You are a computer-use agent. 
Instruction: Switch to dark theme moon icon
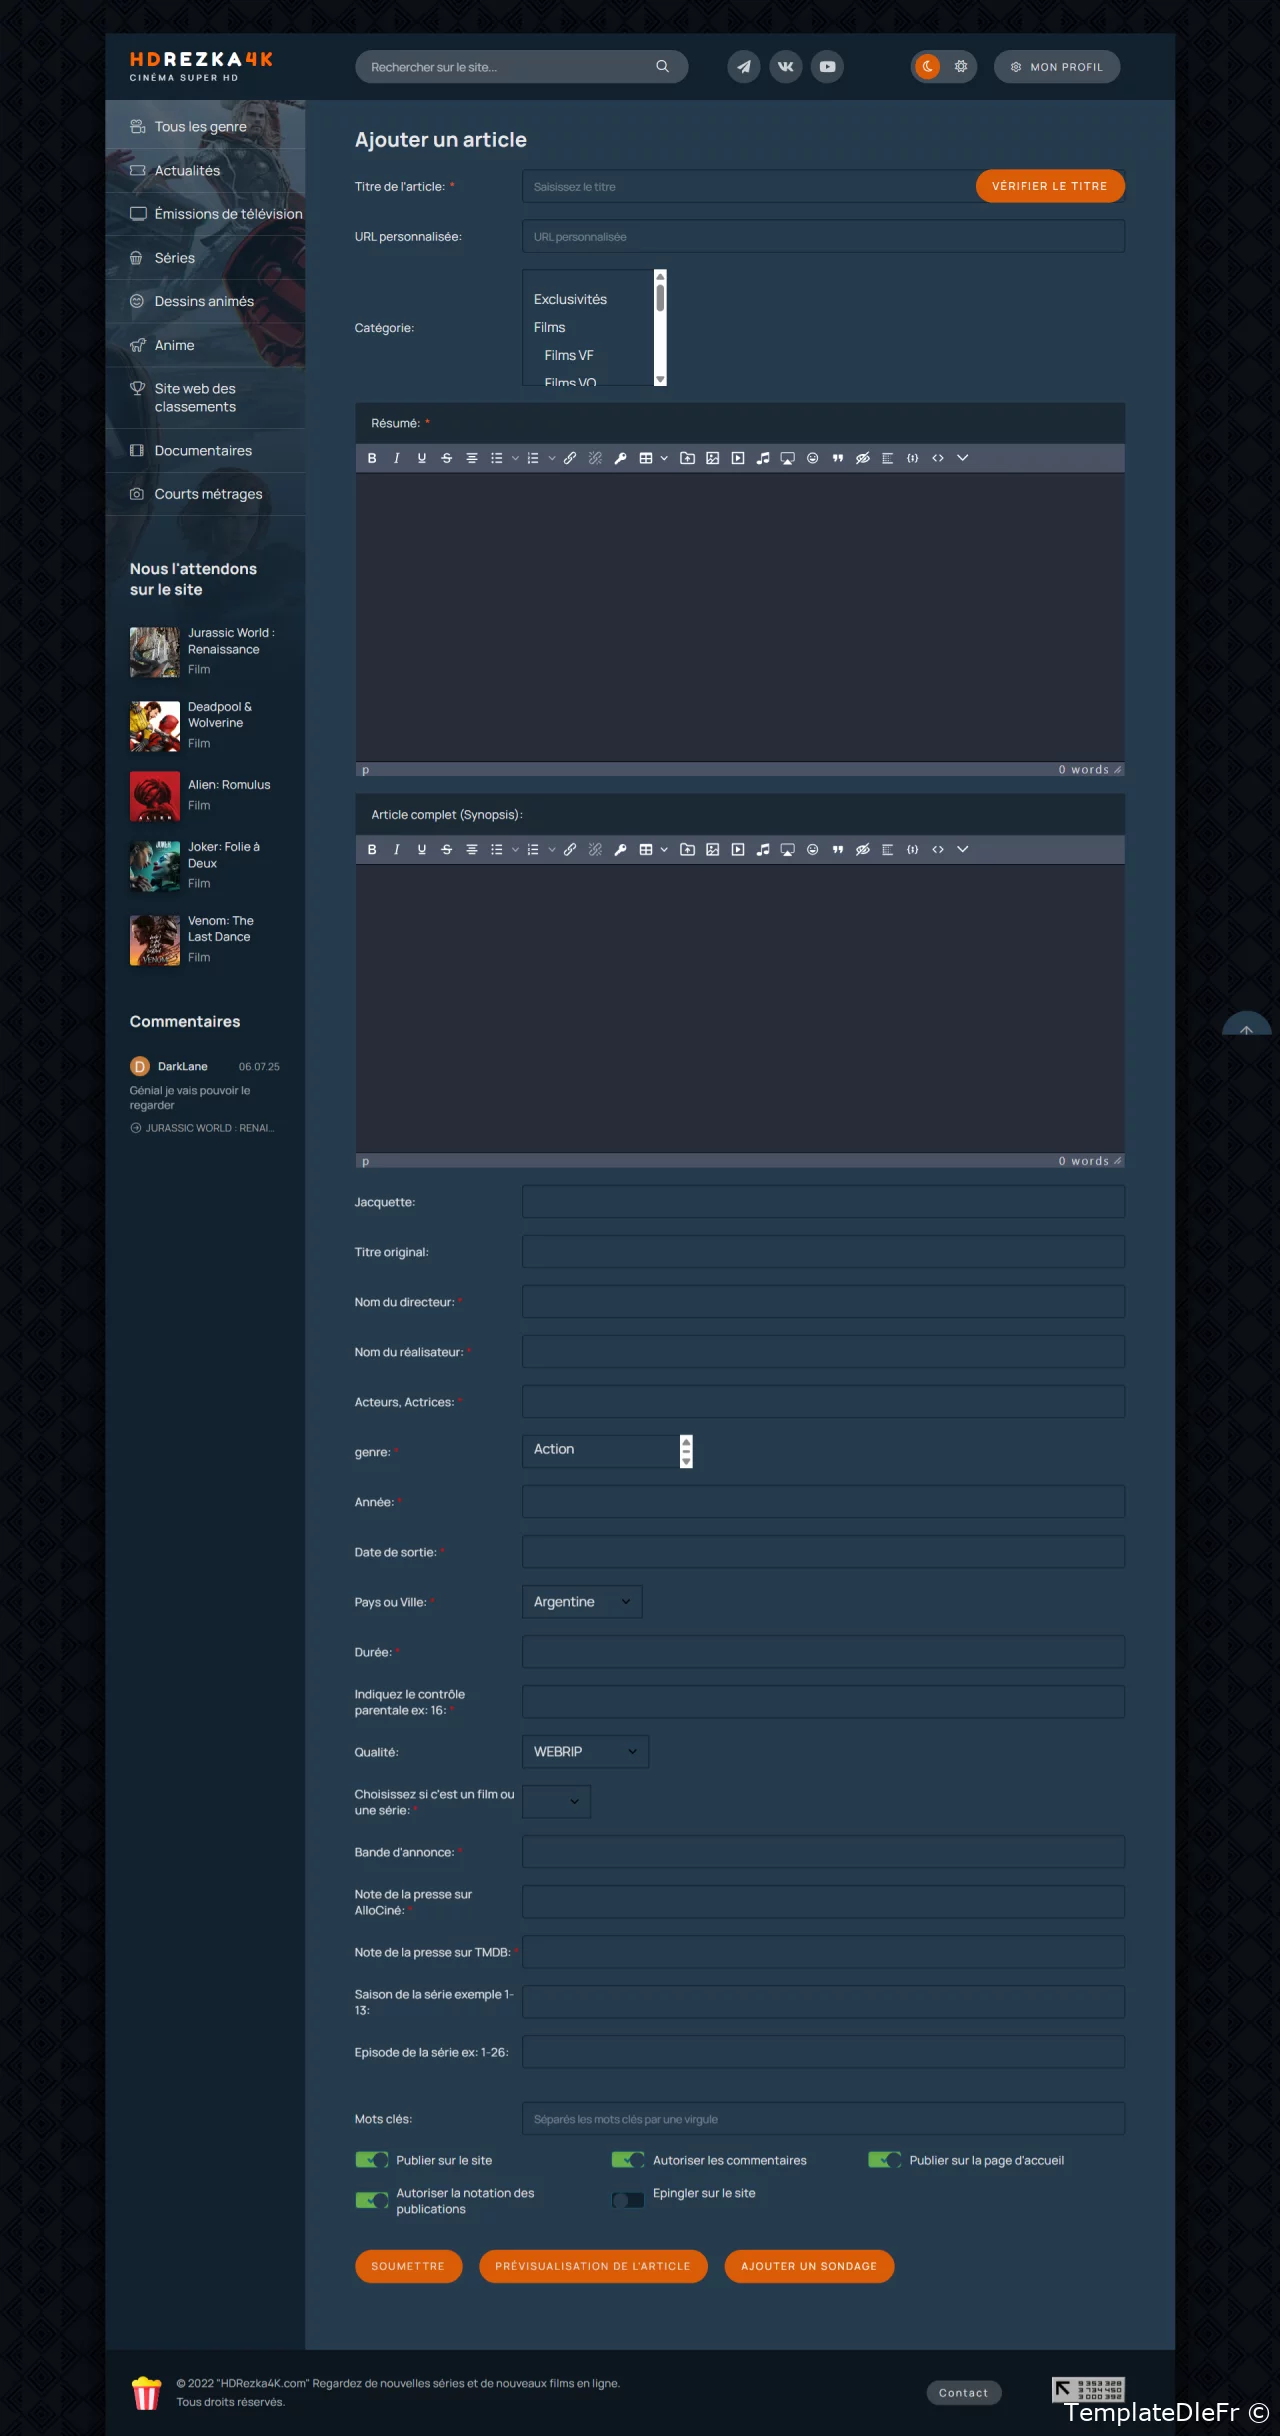928,67
